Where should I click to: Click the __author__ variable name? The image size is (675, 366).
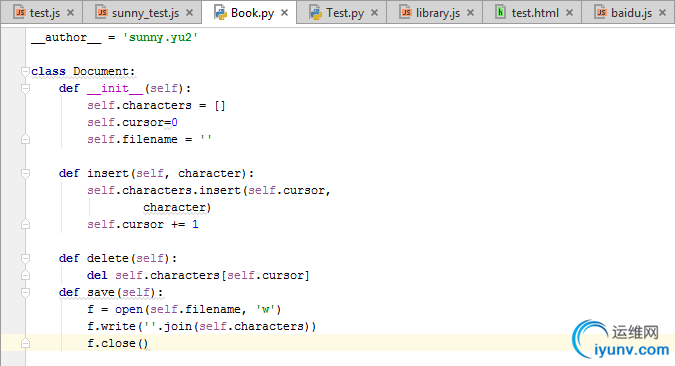(66, 37)
